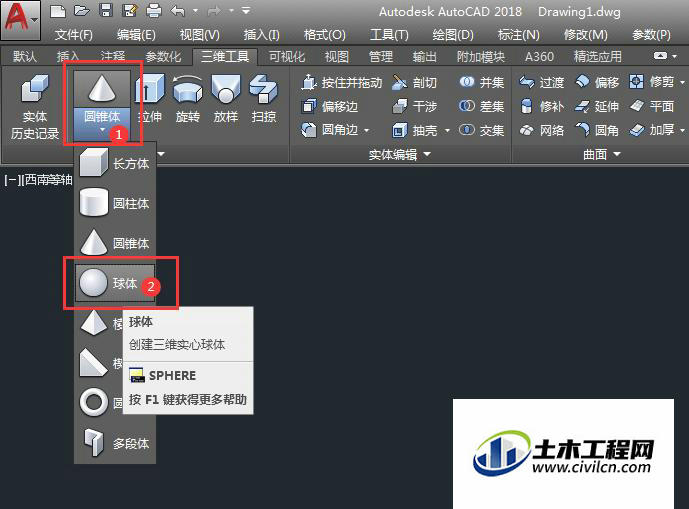Image resolution: width=689 pixels, height=509 pixels.
Task: Choose 长方体 box from dropdown list
Action: coord(115,163)
